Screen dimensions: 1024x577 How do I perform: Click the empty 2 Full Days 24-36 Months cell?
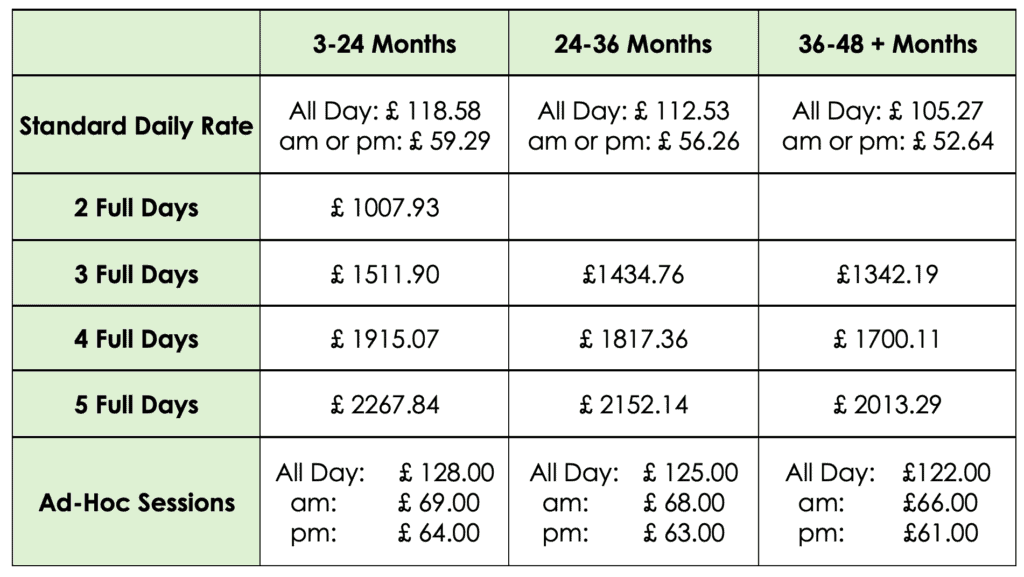(x=633, y=207)
